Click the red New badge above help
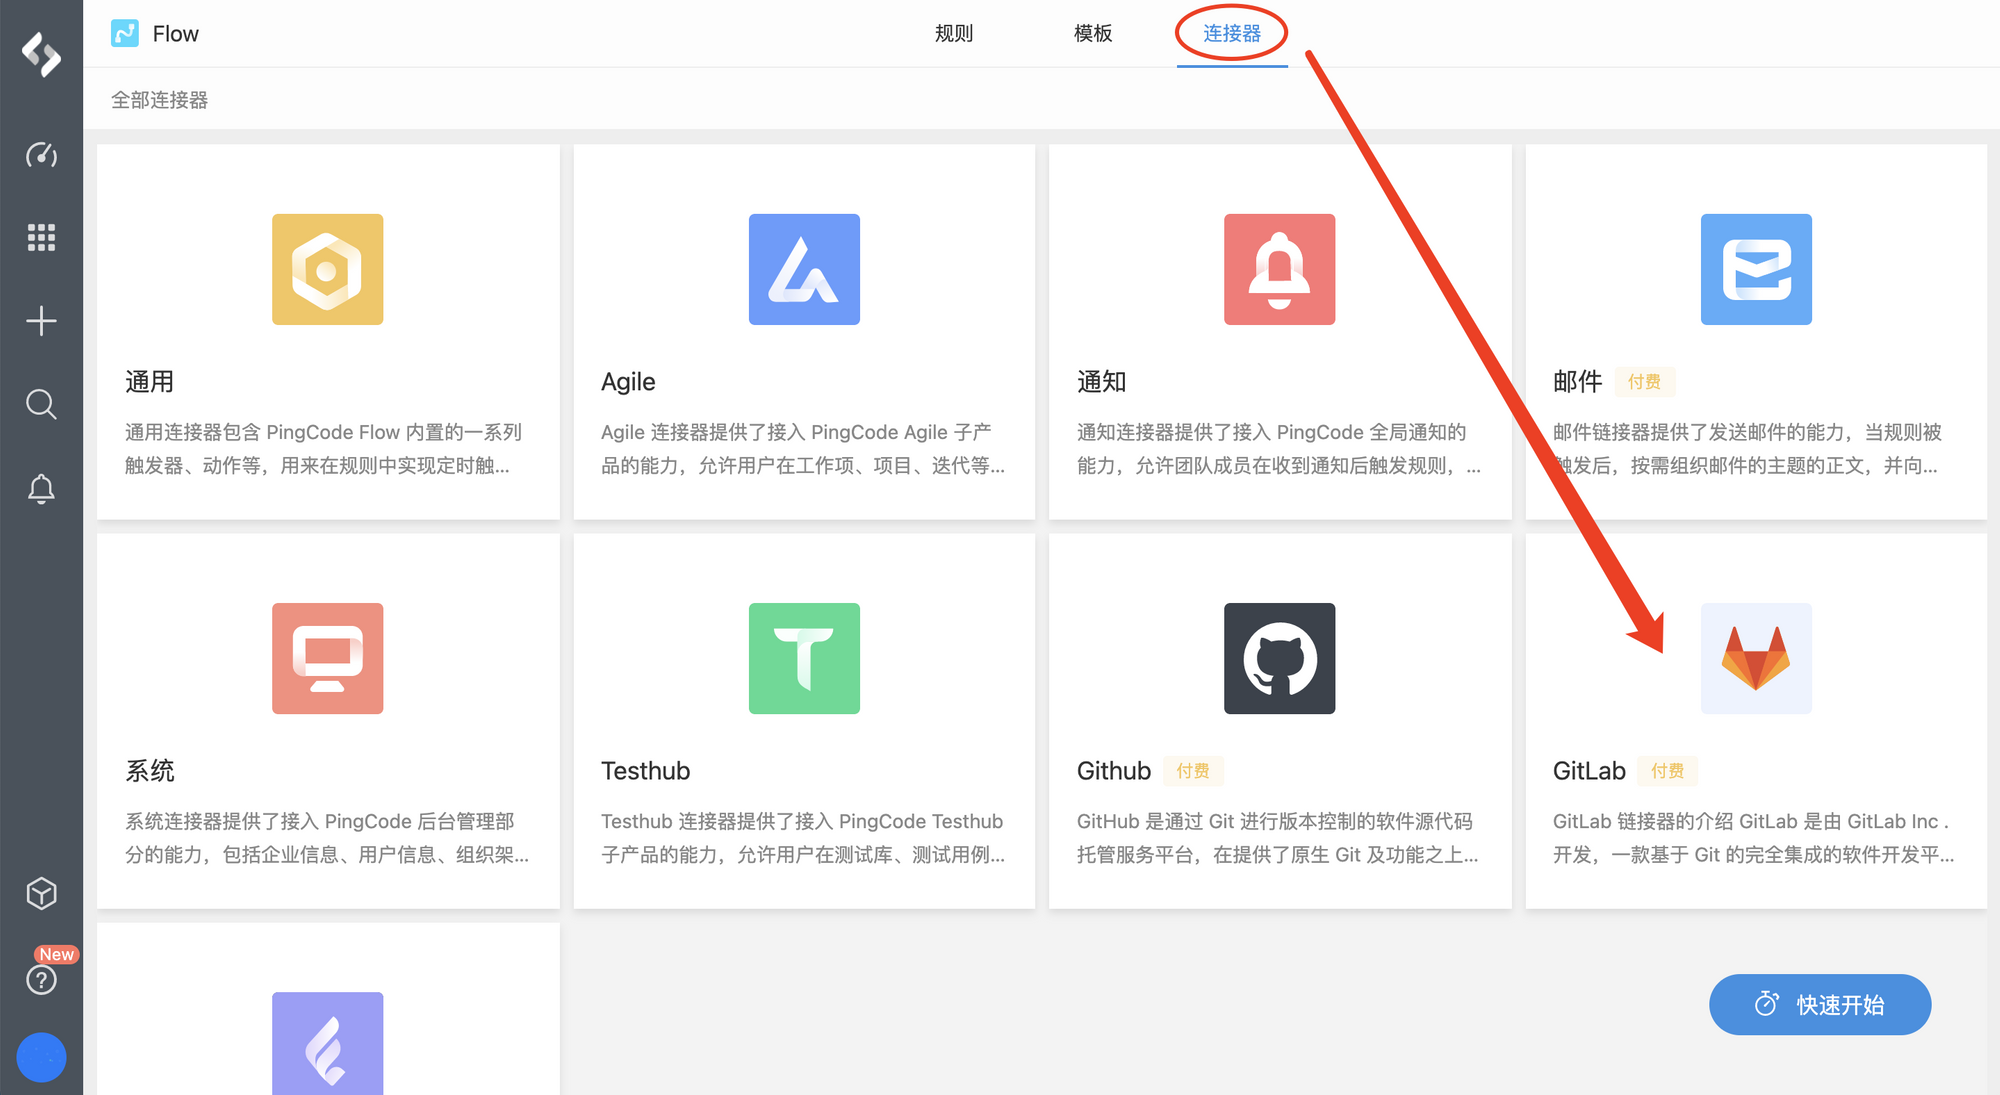Viewport: 2000px width, 1095px height. pos(57,954)
